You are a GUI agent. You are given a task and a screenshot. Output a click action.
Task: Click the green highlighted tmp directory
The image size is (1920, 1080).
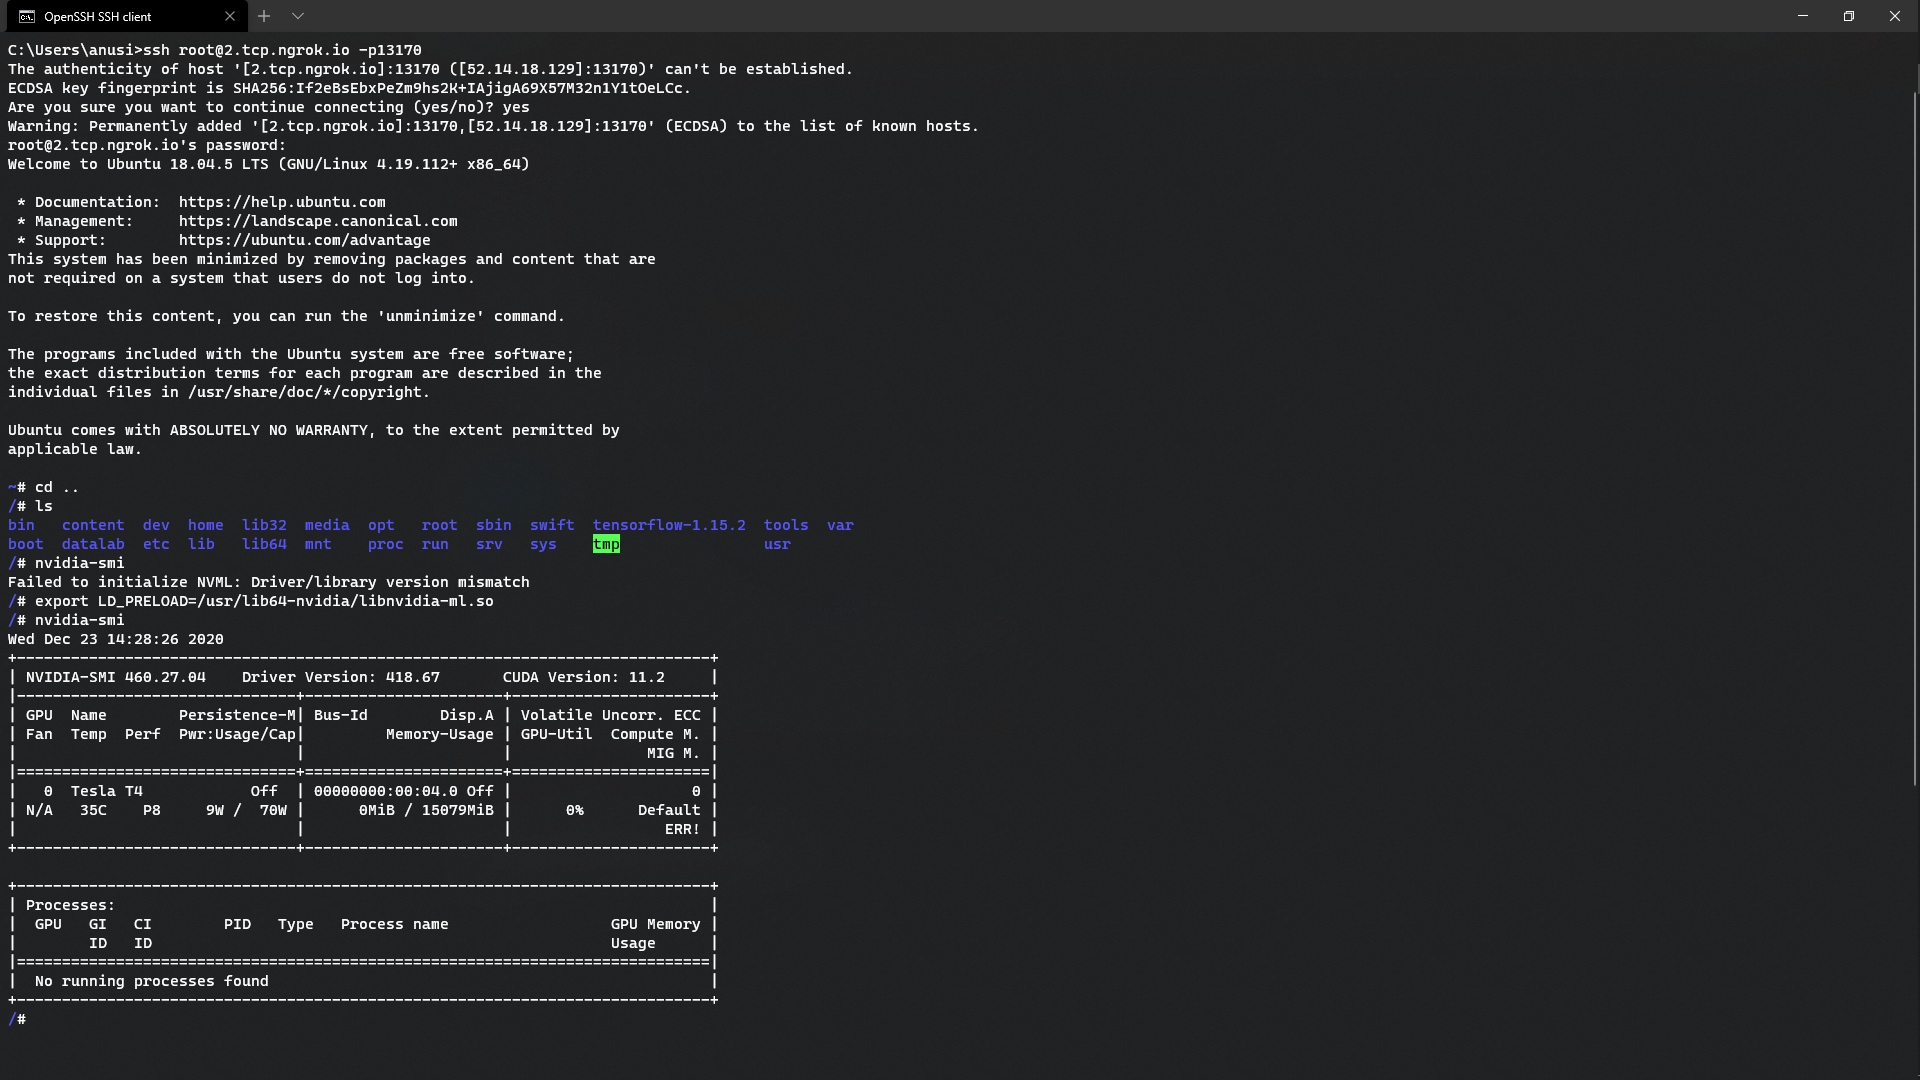pyautogui.click(x=606, y=544)
